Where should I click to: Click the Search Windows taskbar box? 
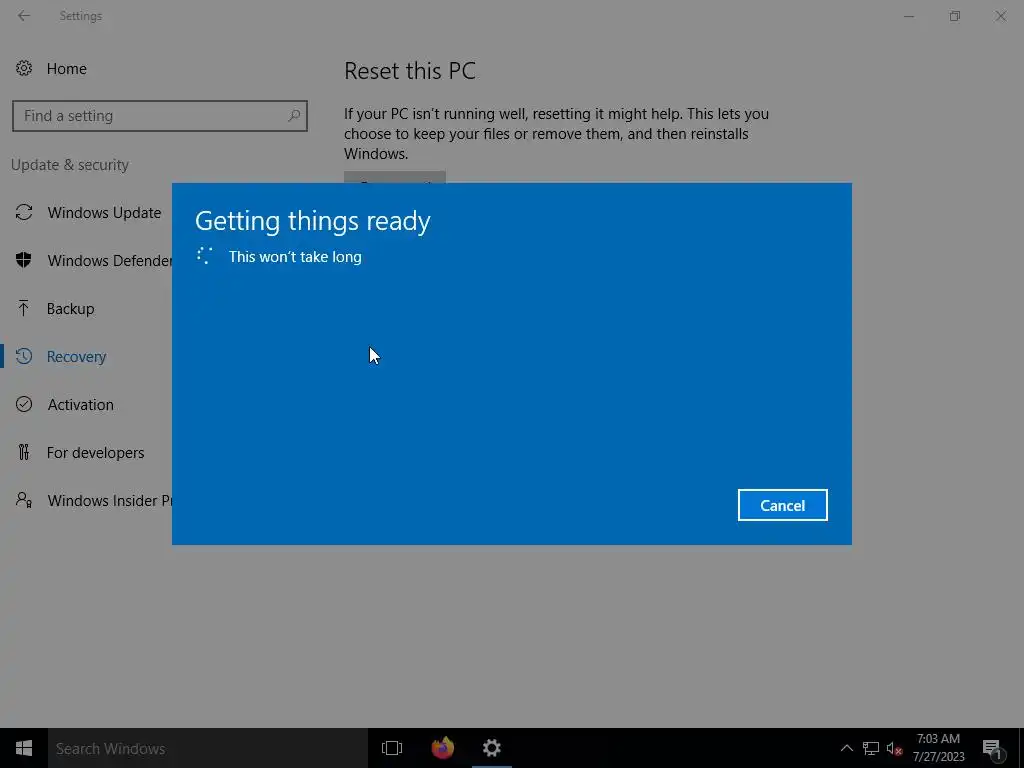tap(208, 748)
